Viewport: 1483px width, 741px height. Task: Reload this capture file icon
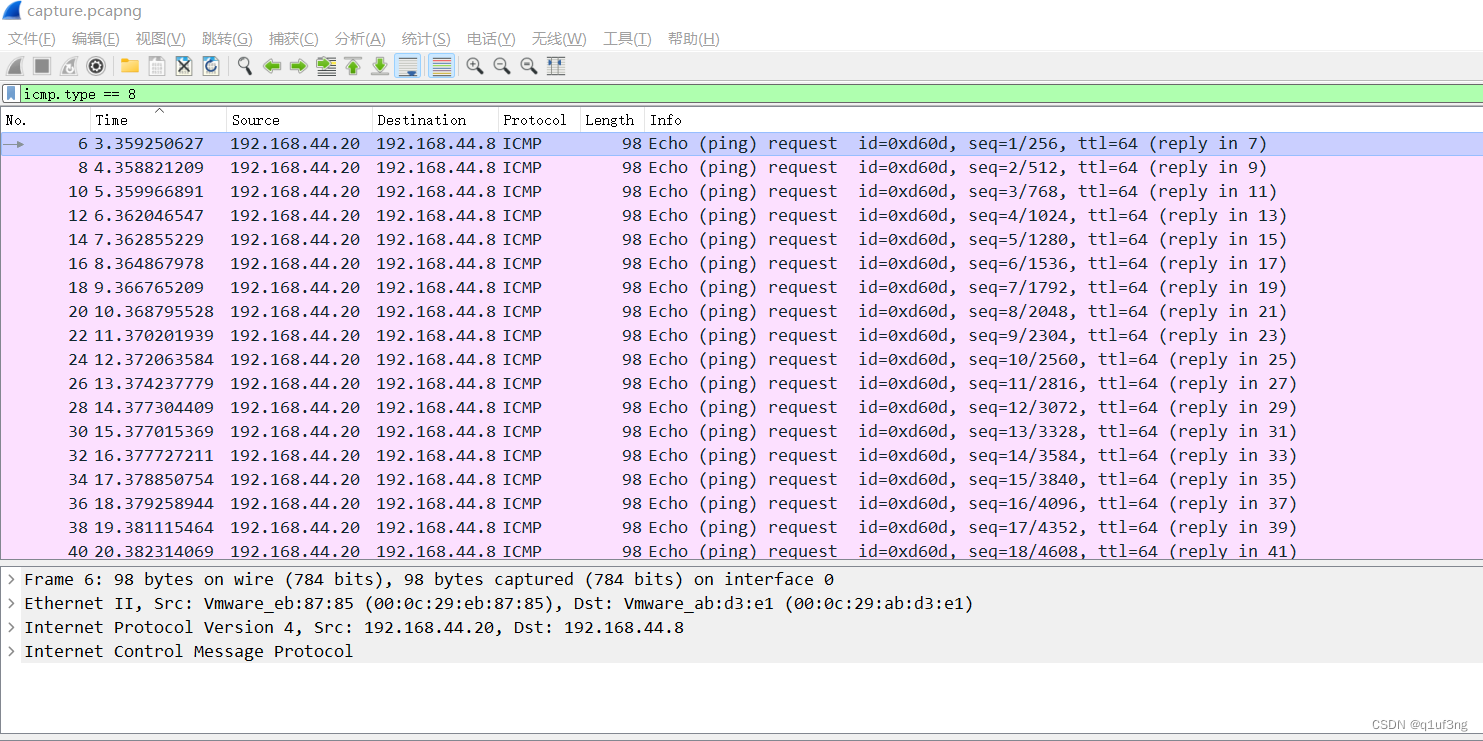click(211, 66)
